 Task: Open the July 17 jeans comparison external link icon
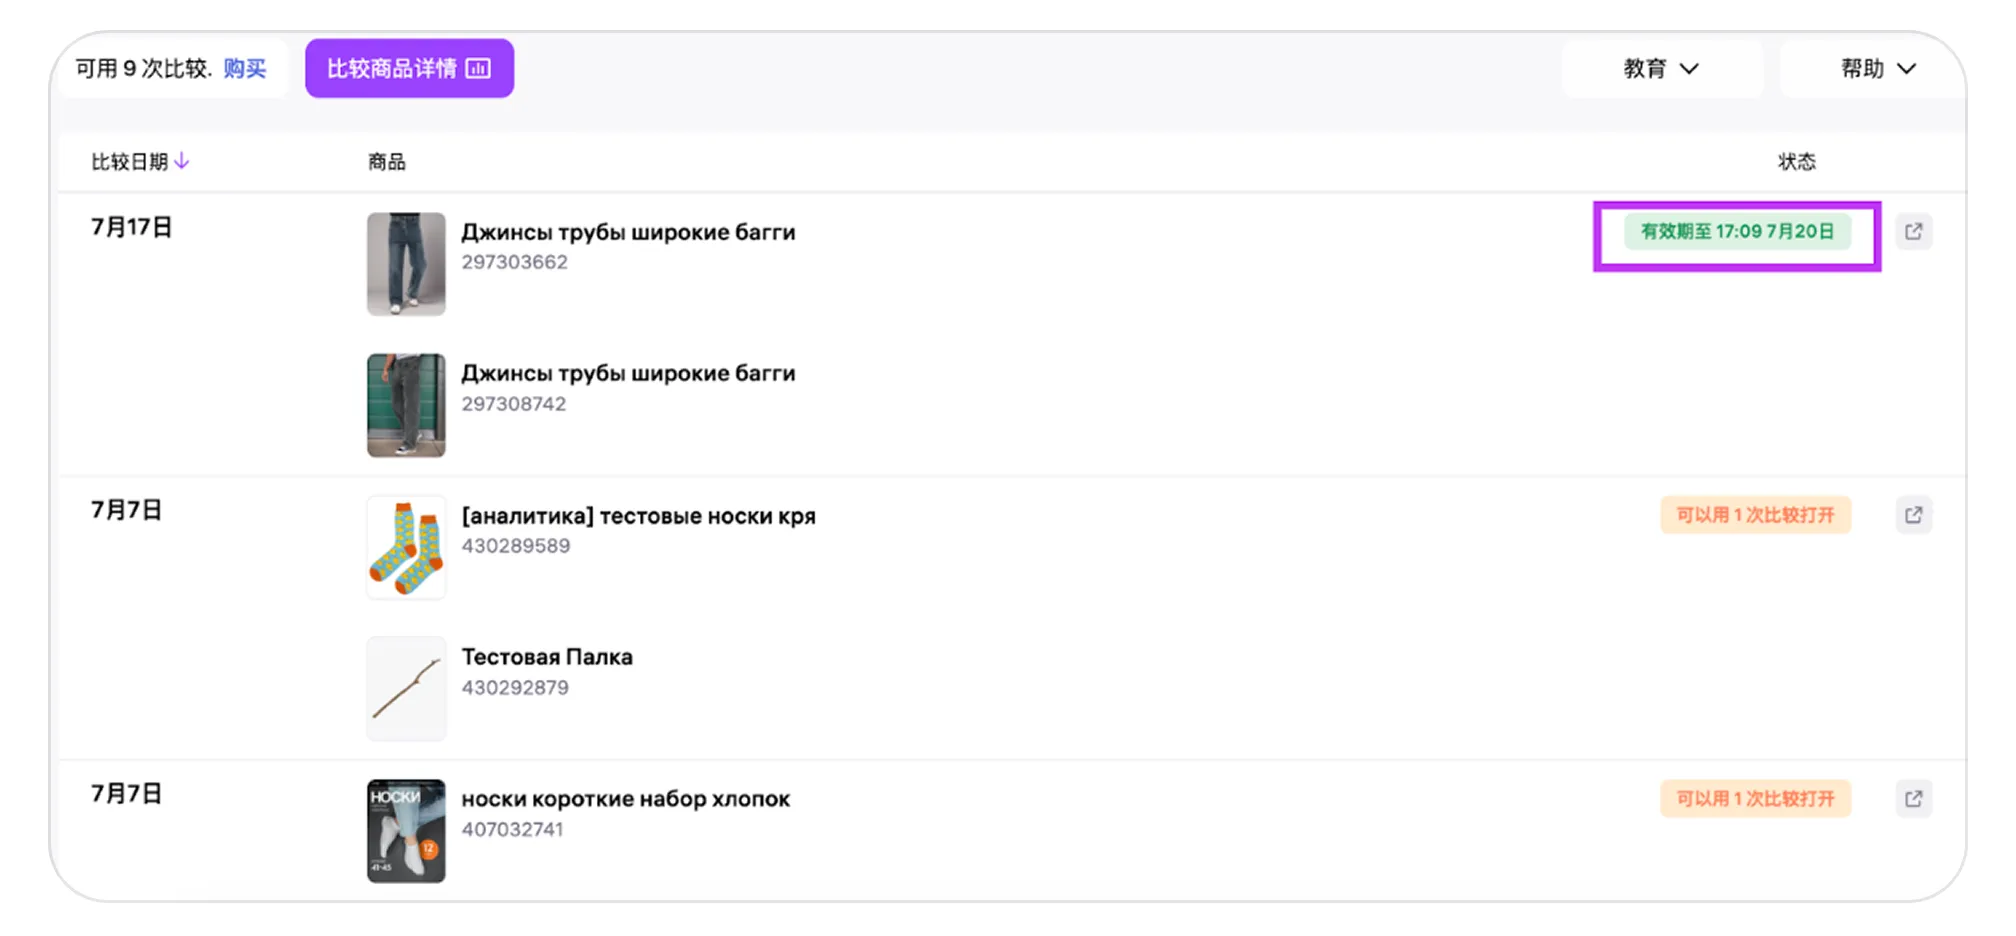click(1913, 232)
